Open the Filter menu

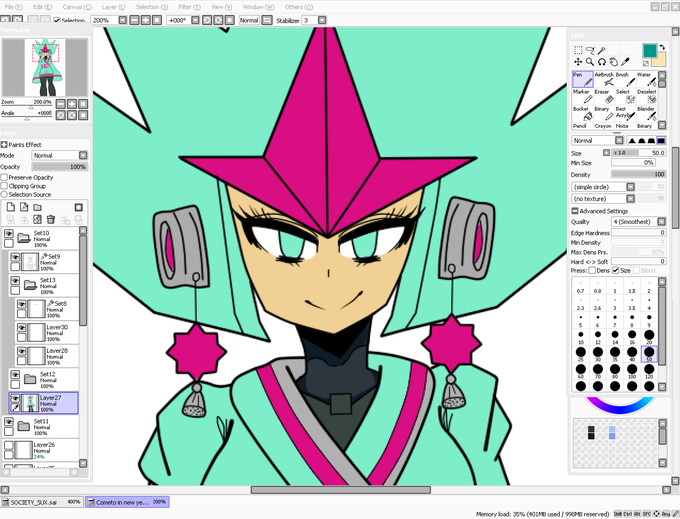click(x=190, y=7)
